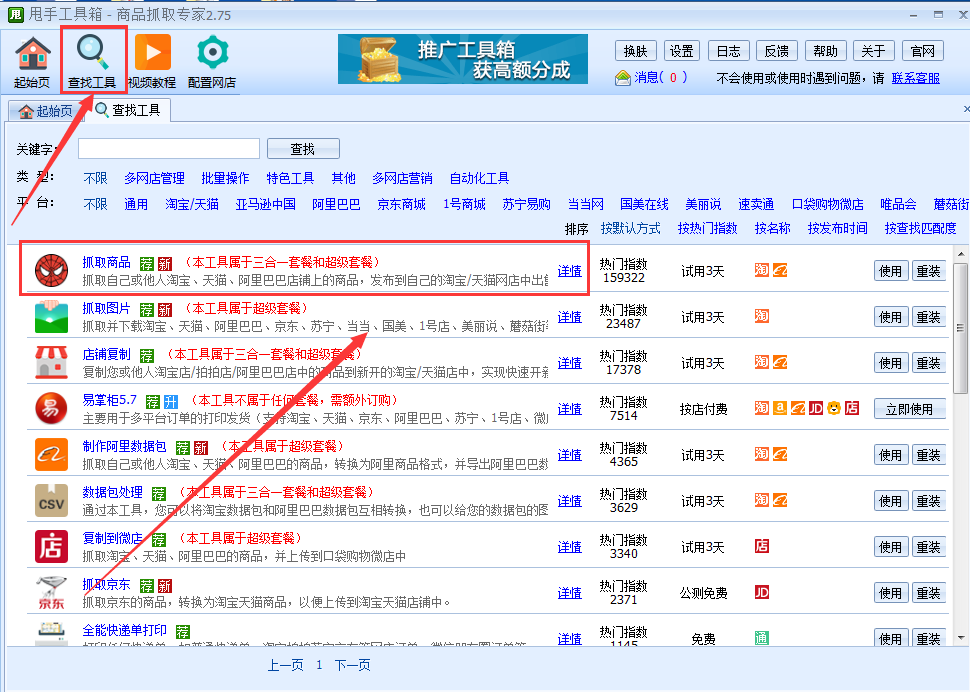Screen dimensions: 970x692
Task: Click the picture icon for 抓取图片
Action: [x=51, y=317]
